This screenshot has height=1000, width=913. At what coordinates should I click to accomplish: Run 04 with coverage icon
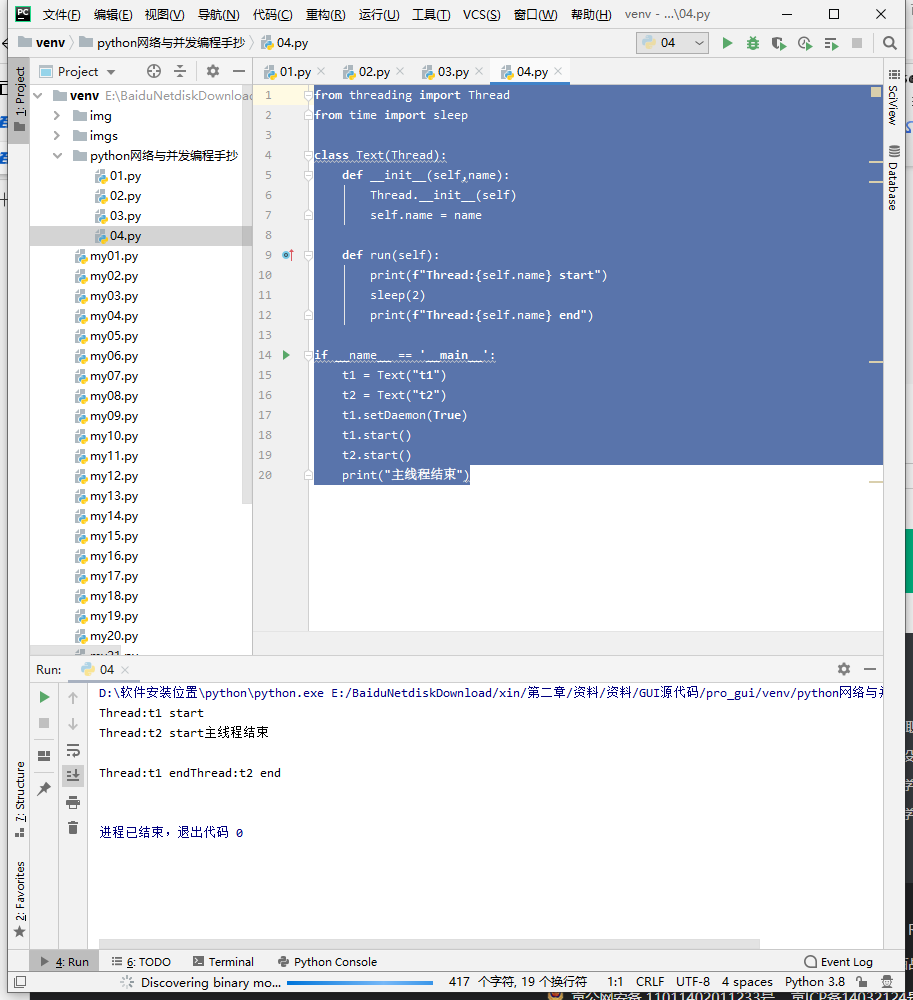778,43
